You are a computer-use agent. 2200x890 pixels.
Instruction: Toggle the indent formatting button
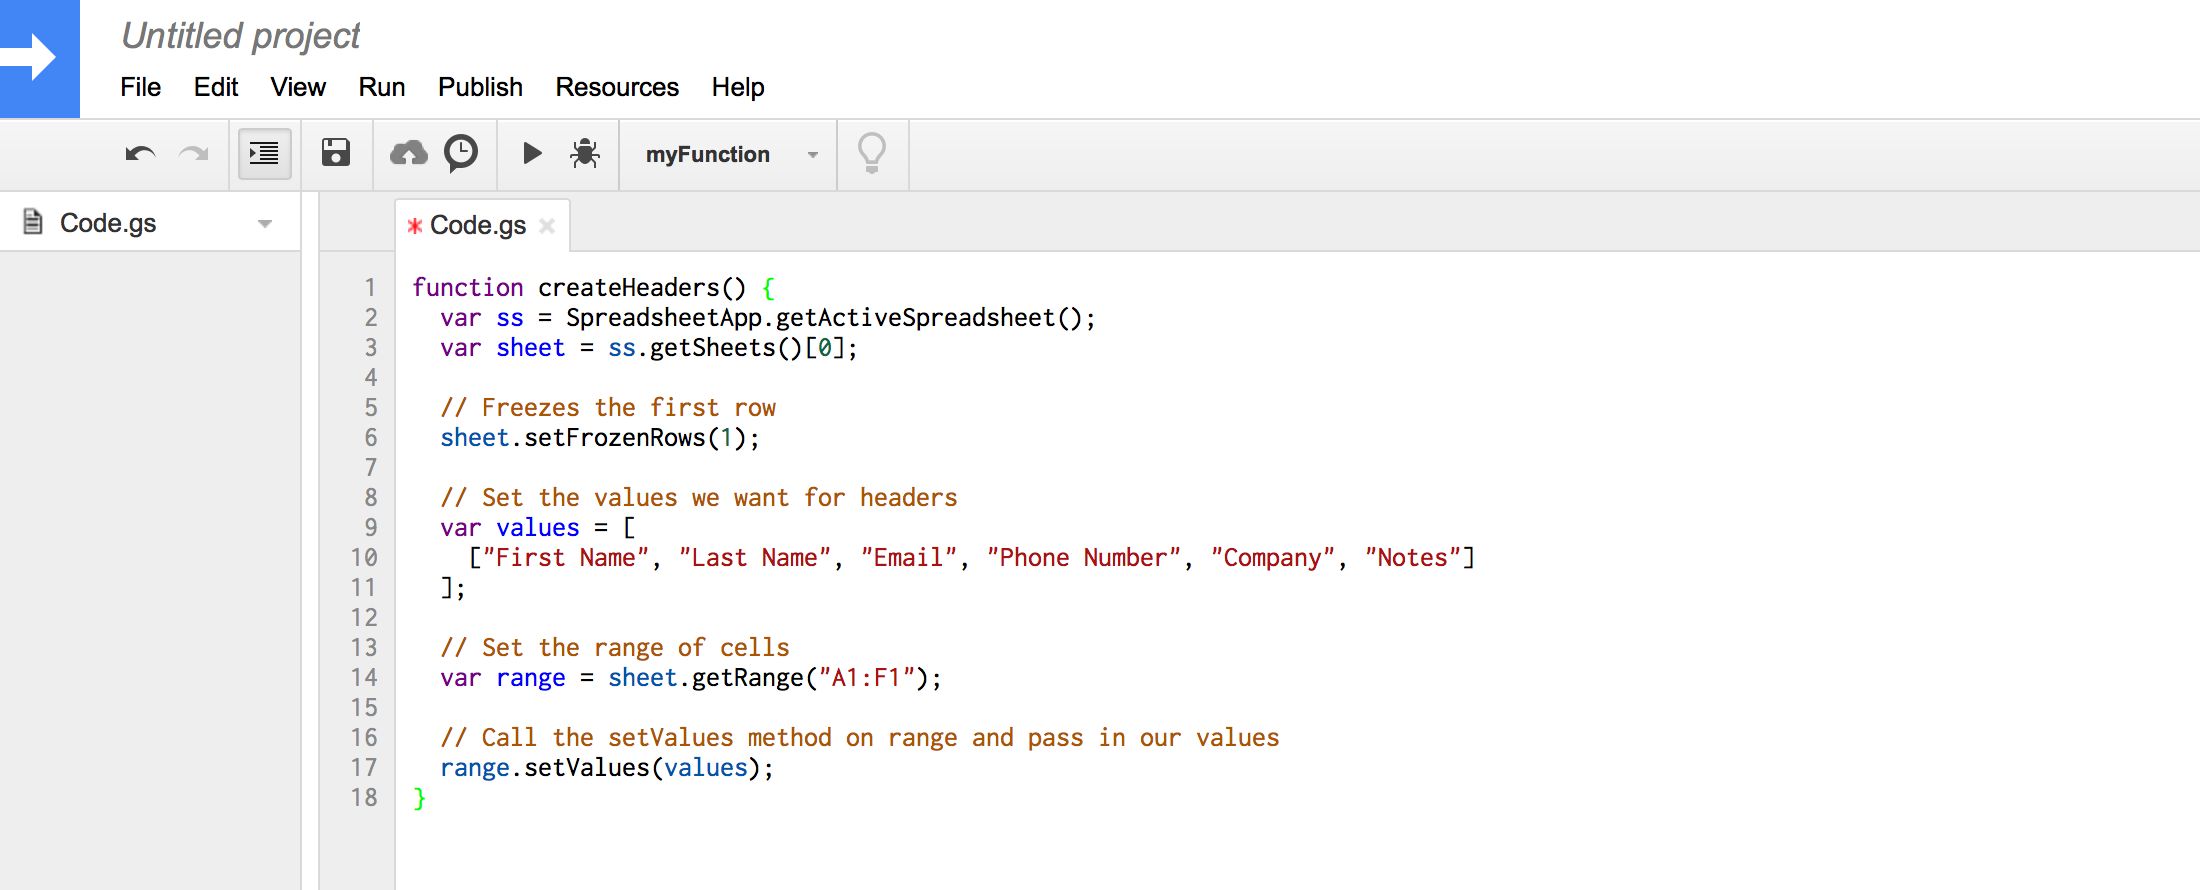(x=264, y=154)
